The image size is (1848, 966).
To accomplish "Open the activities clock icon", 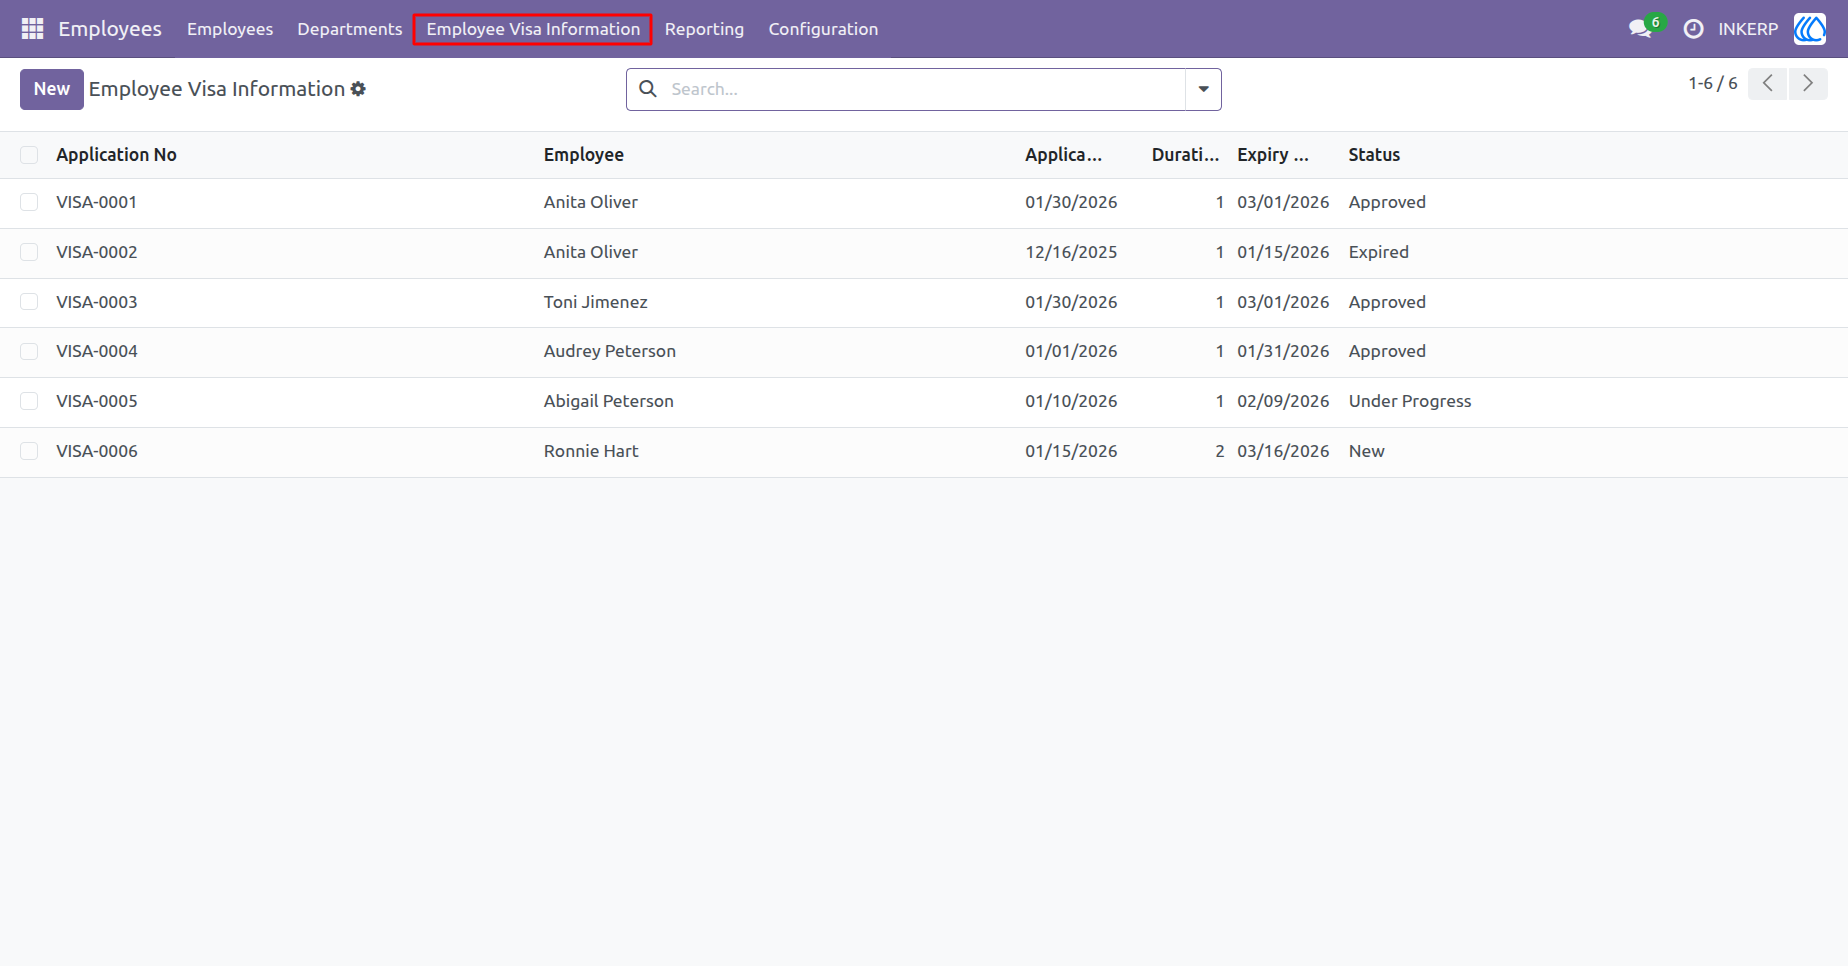I will [1693, 29].
